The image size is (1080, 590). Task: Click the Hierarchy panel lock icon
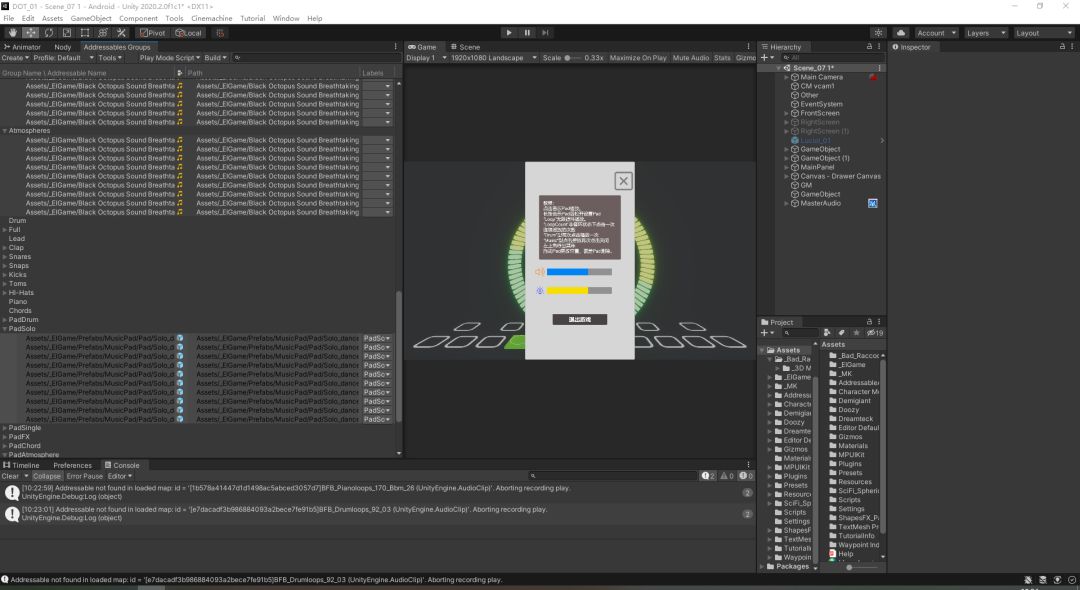coord(867,47)
